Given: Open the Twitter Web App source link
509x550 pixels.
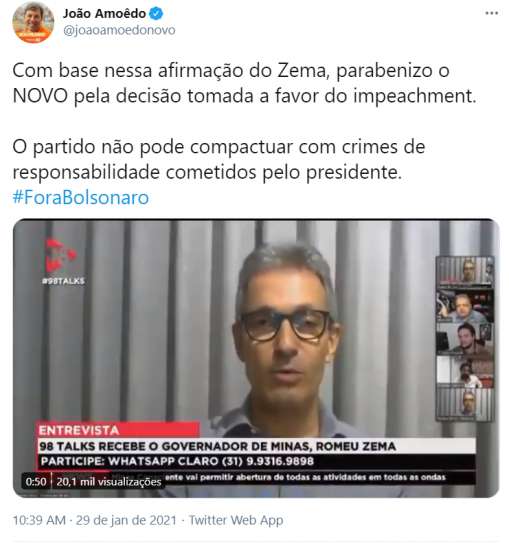Looking at the screenshot, I should (236, 520).
